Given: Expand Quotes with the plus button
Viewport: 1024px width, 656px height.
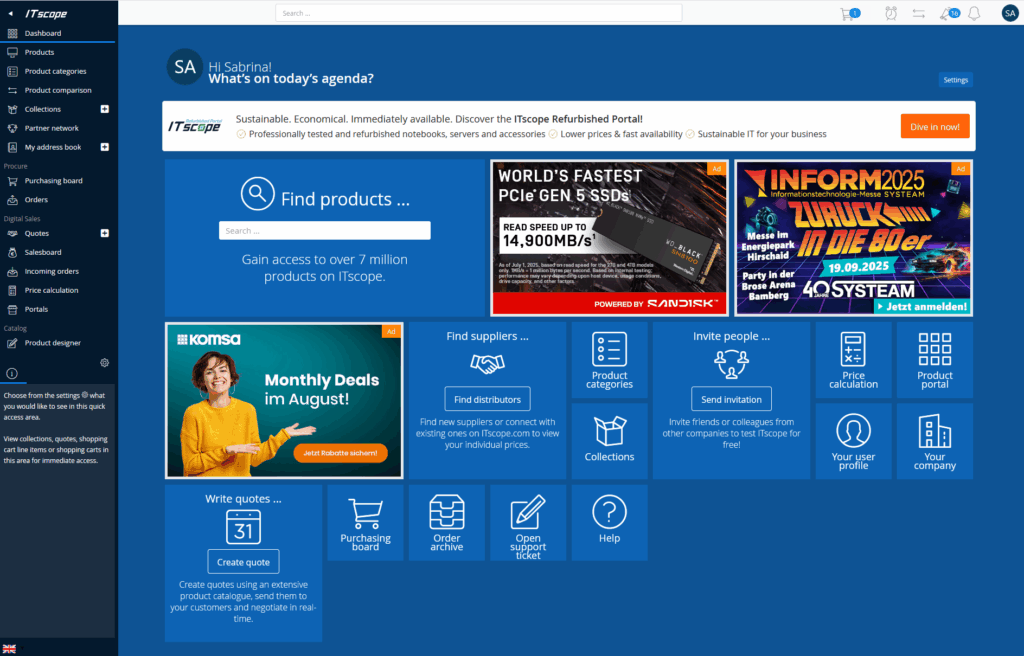Looking at the screenshot, I should click(105, 233).
